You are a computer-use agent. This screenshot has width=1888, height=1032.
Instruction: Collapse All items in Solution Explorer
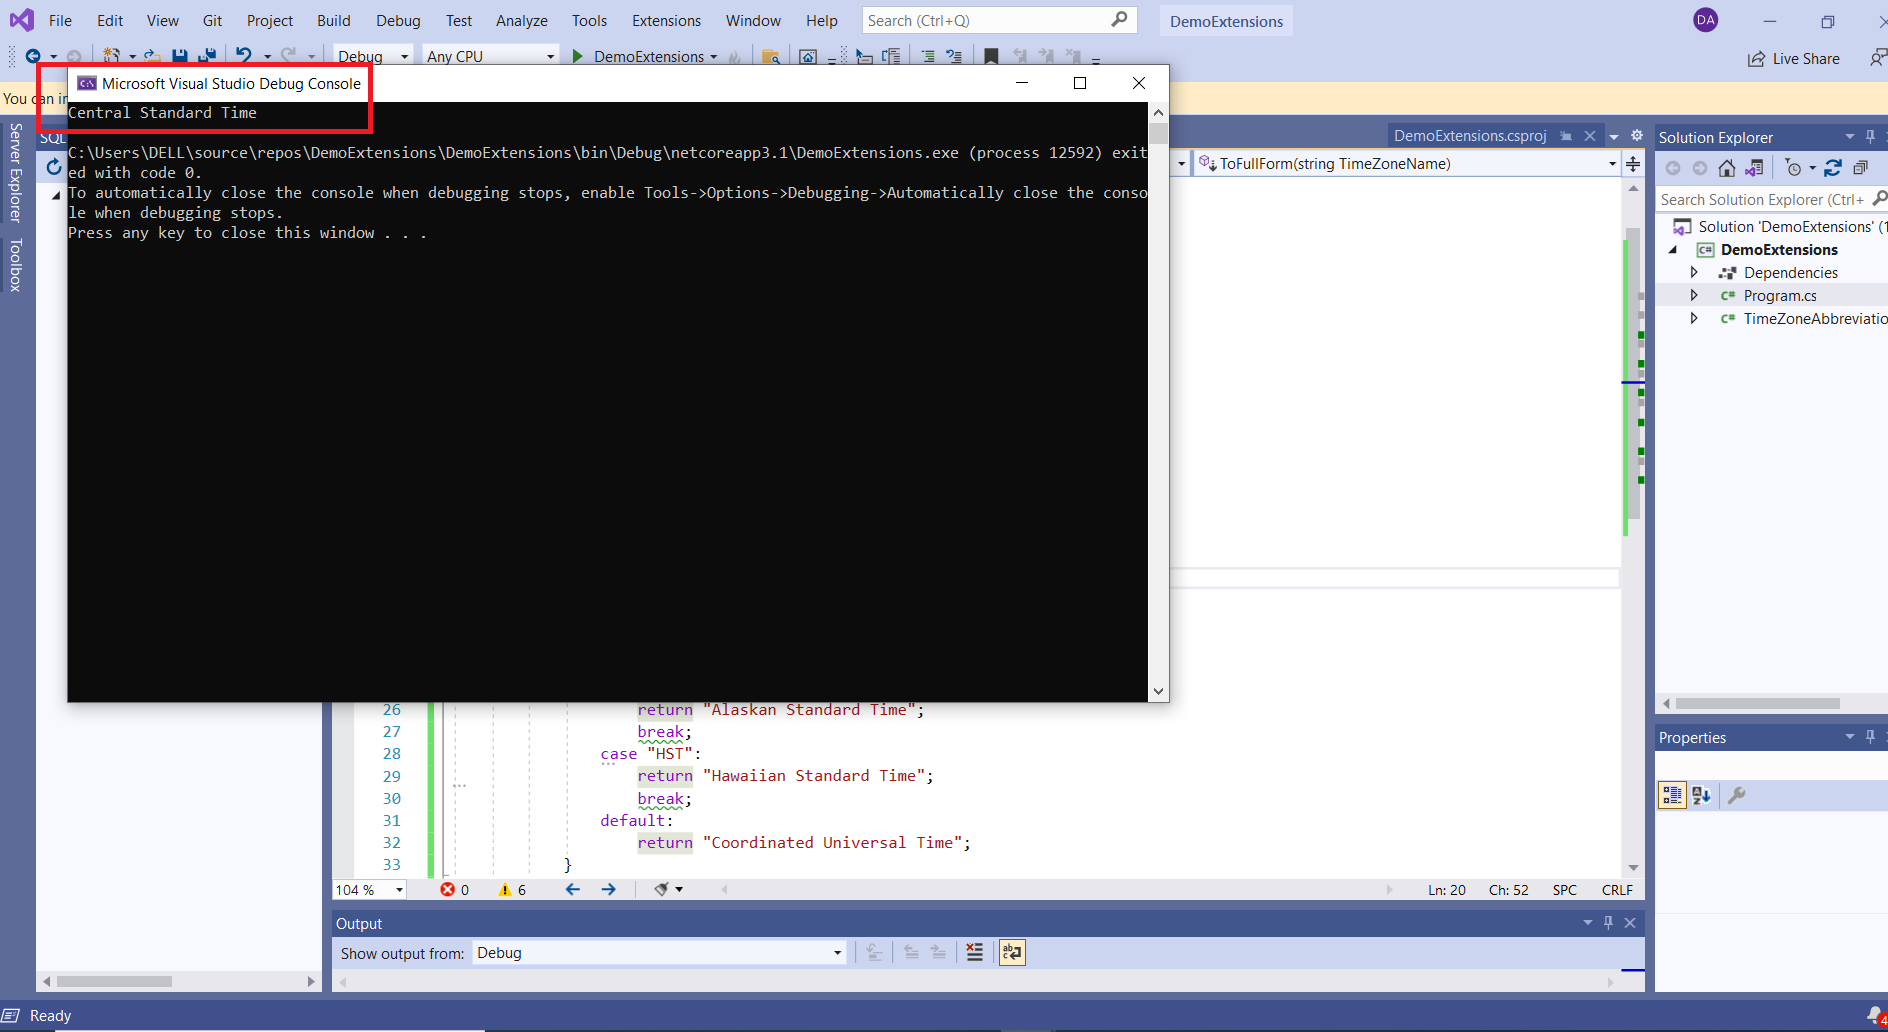coord(1862,168)
